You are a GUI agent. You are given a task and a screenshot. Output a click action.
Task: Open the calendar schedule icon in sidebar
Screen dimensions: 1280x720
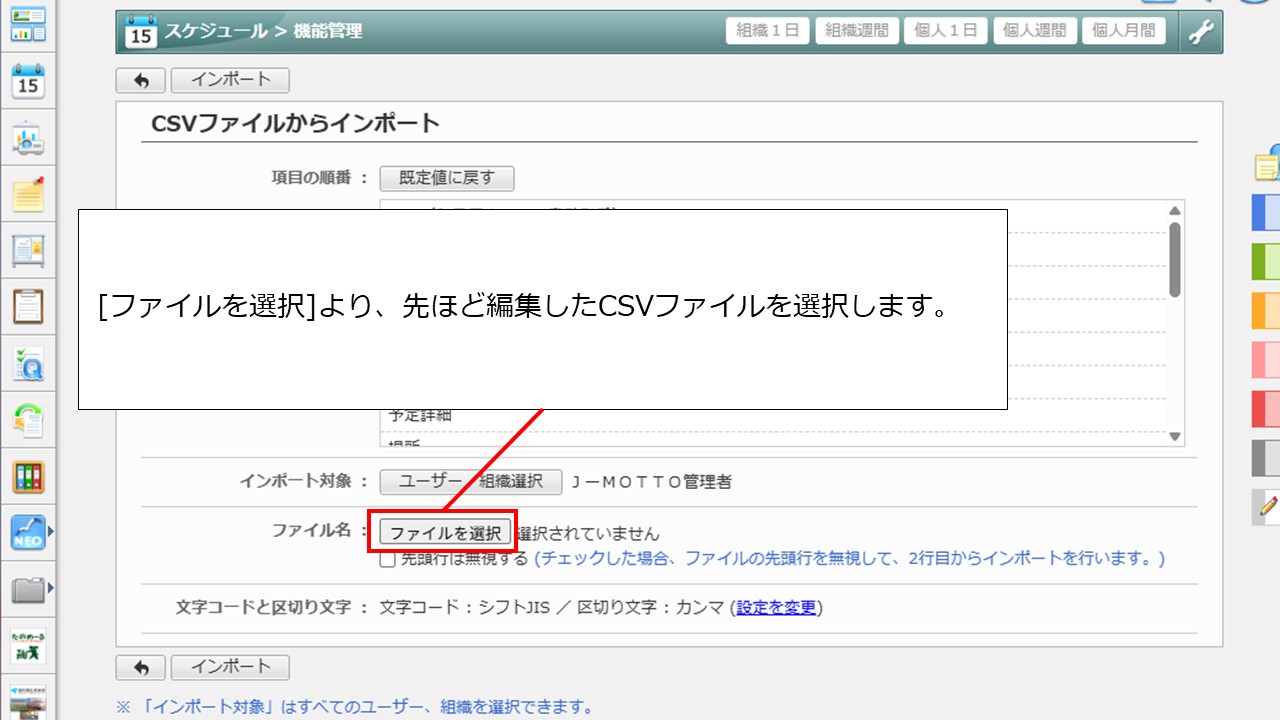[28, 82]
